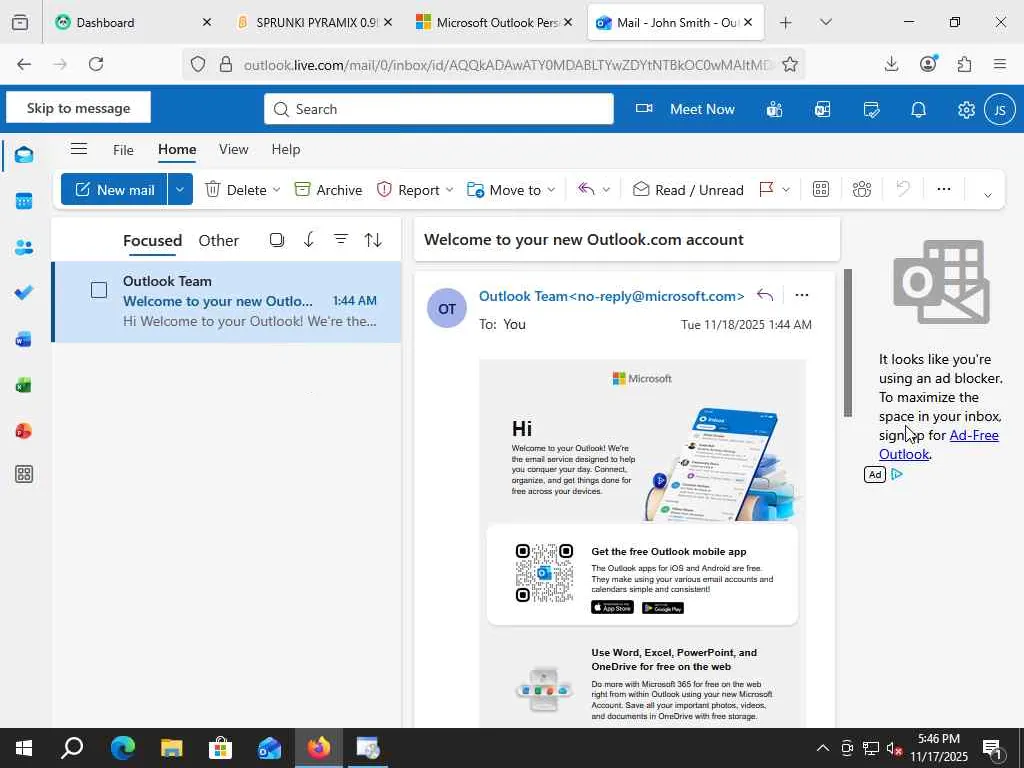
Task: Click the App Store badge in the email
Action: (x=612, y=607)
